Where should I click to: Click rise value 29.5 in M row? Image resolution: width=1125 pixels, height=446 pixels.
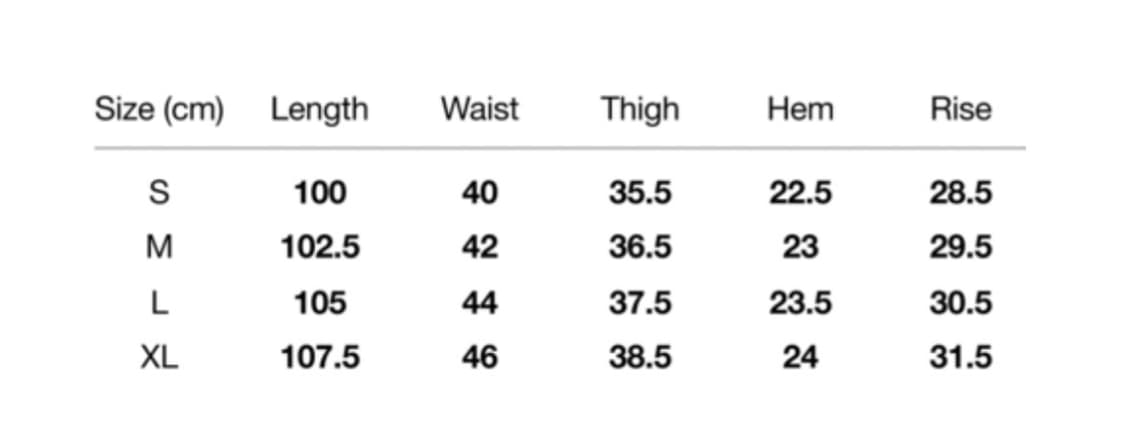coord(961,247)
